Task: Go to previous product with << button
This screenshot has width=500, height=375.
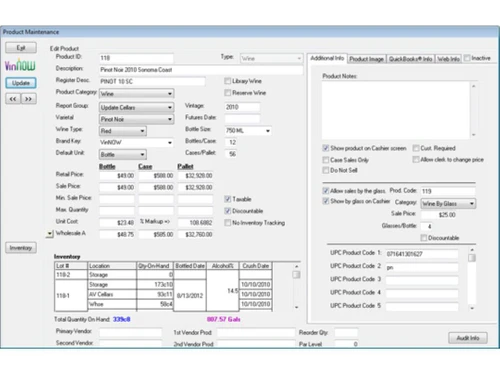Action: point(13,99)
